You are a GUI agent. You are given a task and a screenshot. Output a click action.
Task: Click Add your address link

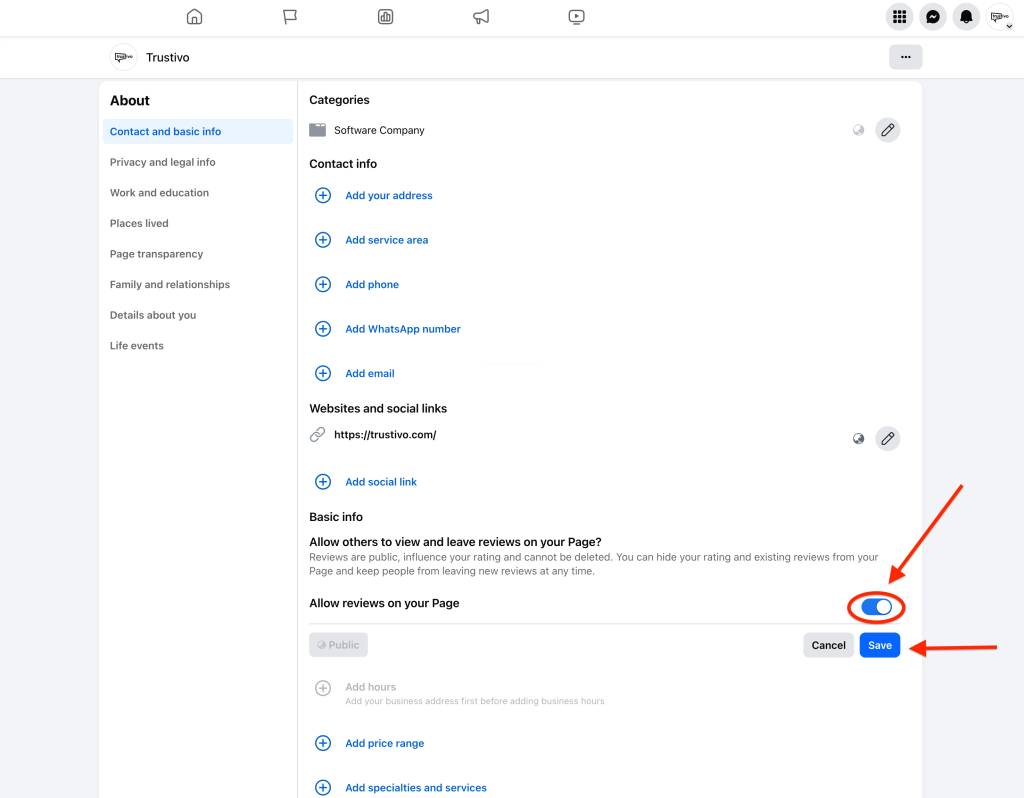pos(388,196)
